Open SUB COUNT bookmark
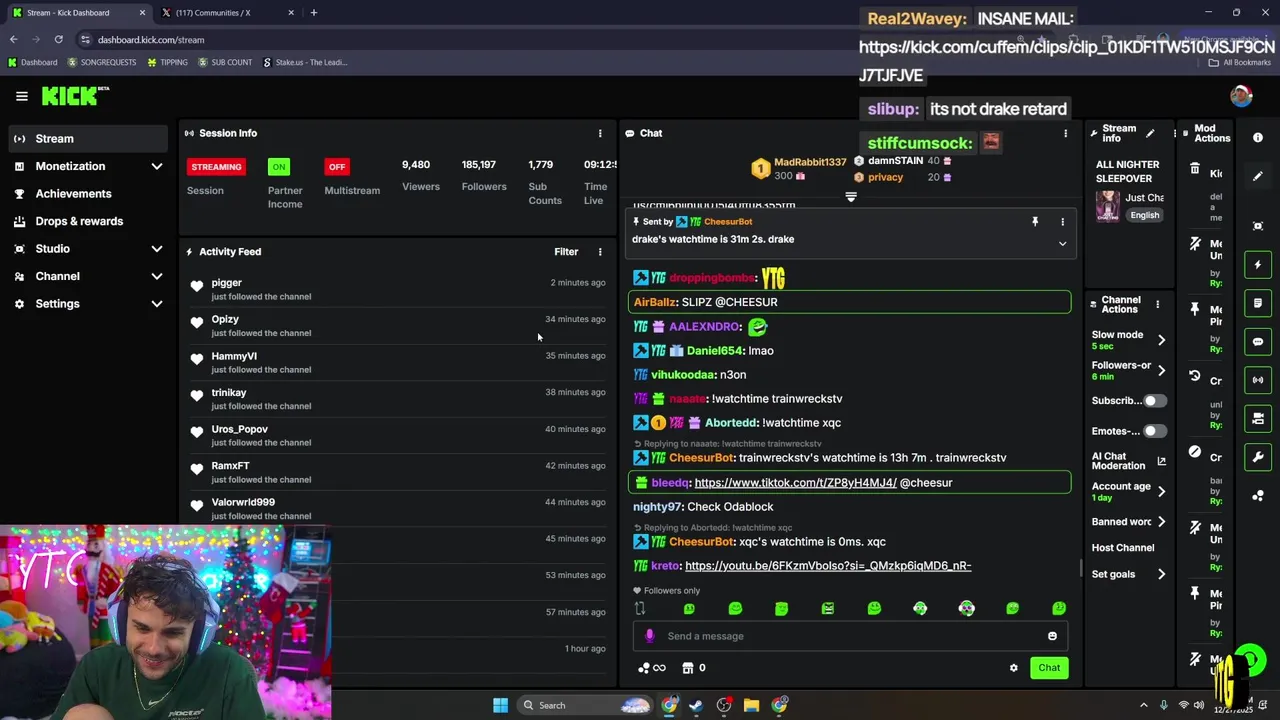Screen dimensions: 1280x720 (225, 62)
